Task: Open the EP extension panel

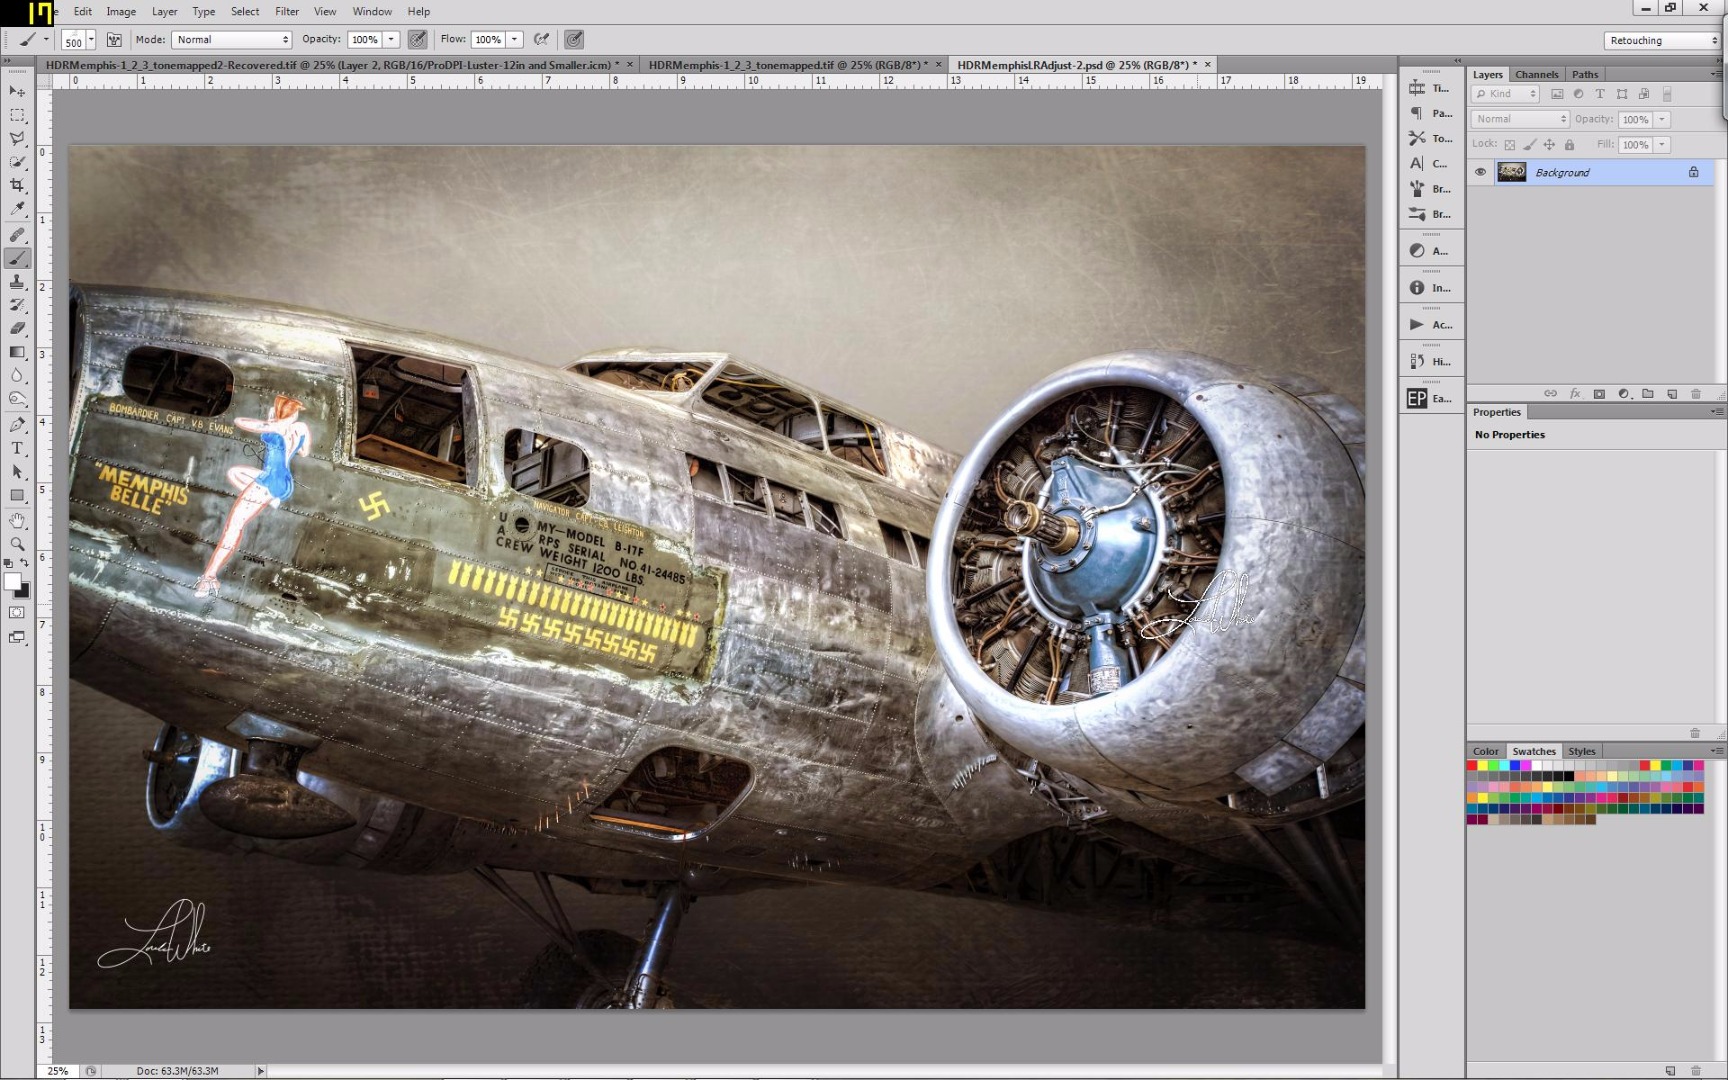Action: (x=1430, y=398)
